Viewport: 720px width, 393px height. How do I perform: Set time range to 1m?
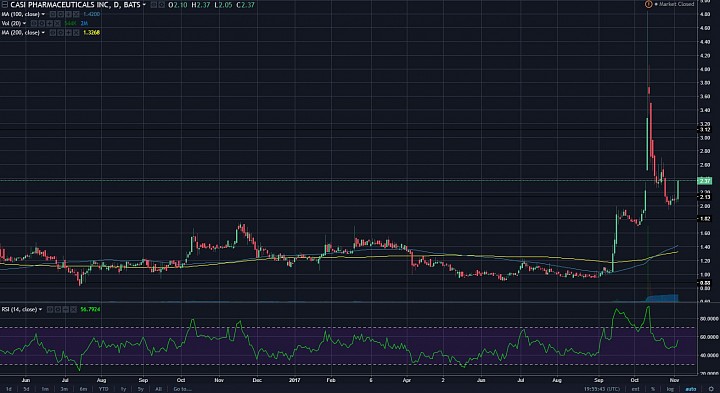(45, 389)
